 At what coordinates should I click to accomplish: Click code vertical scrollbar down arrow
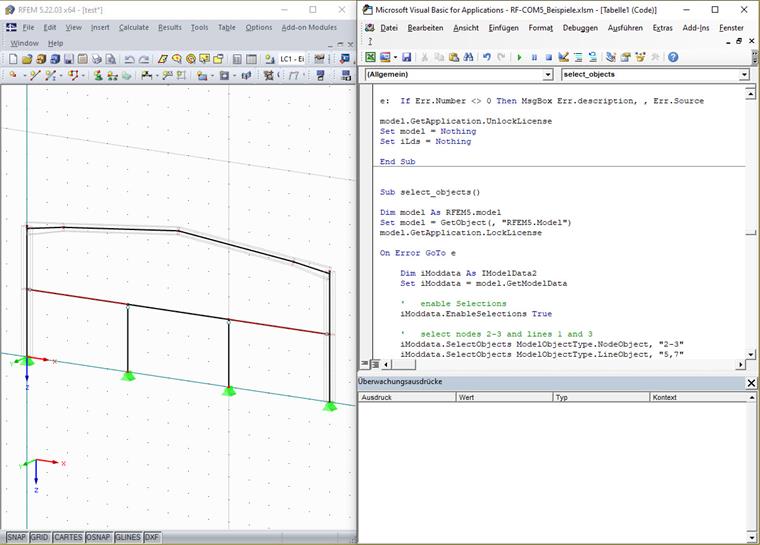pos(751,354)
